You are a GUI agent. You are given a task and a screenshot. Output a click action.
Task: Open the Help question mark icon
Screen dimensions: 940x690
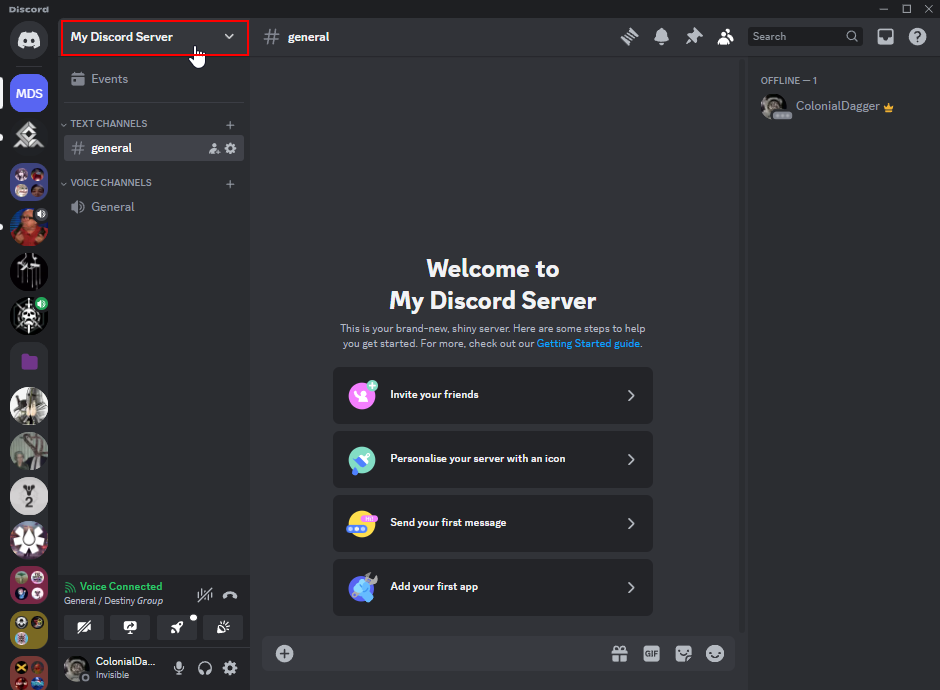[x=917, y=37]
